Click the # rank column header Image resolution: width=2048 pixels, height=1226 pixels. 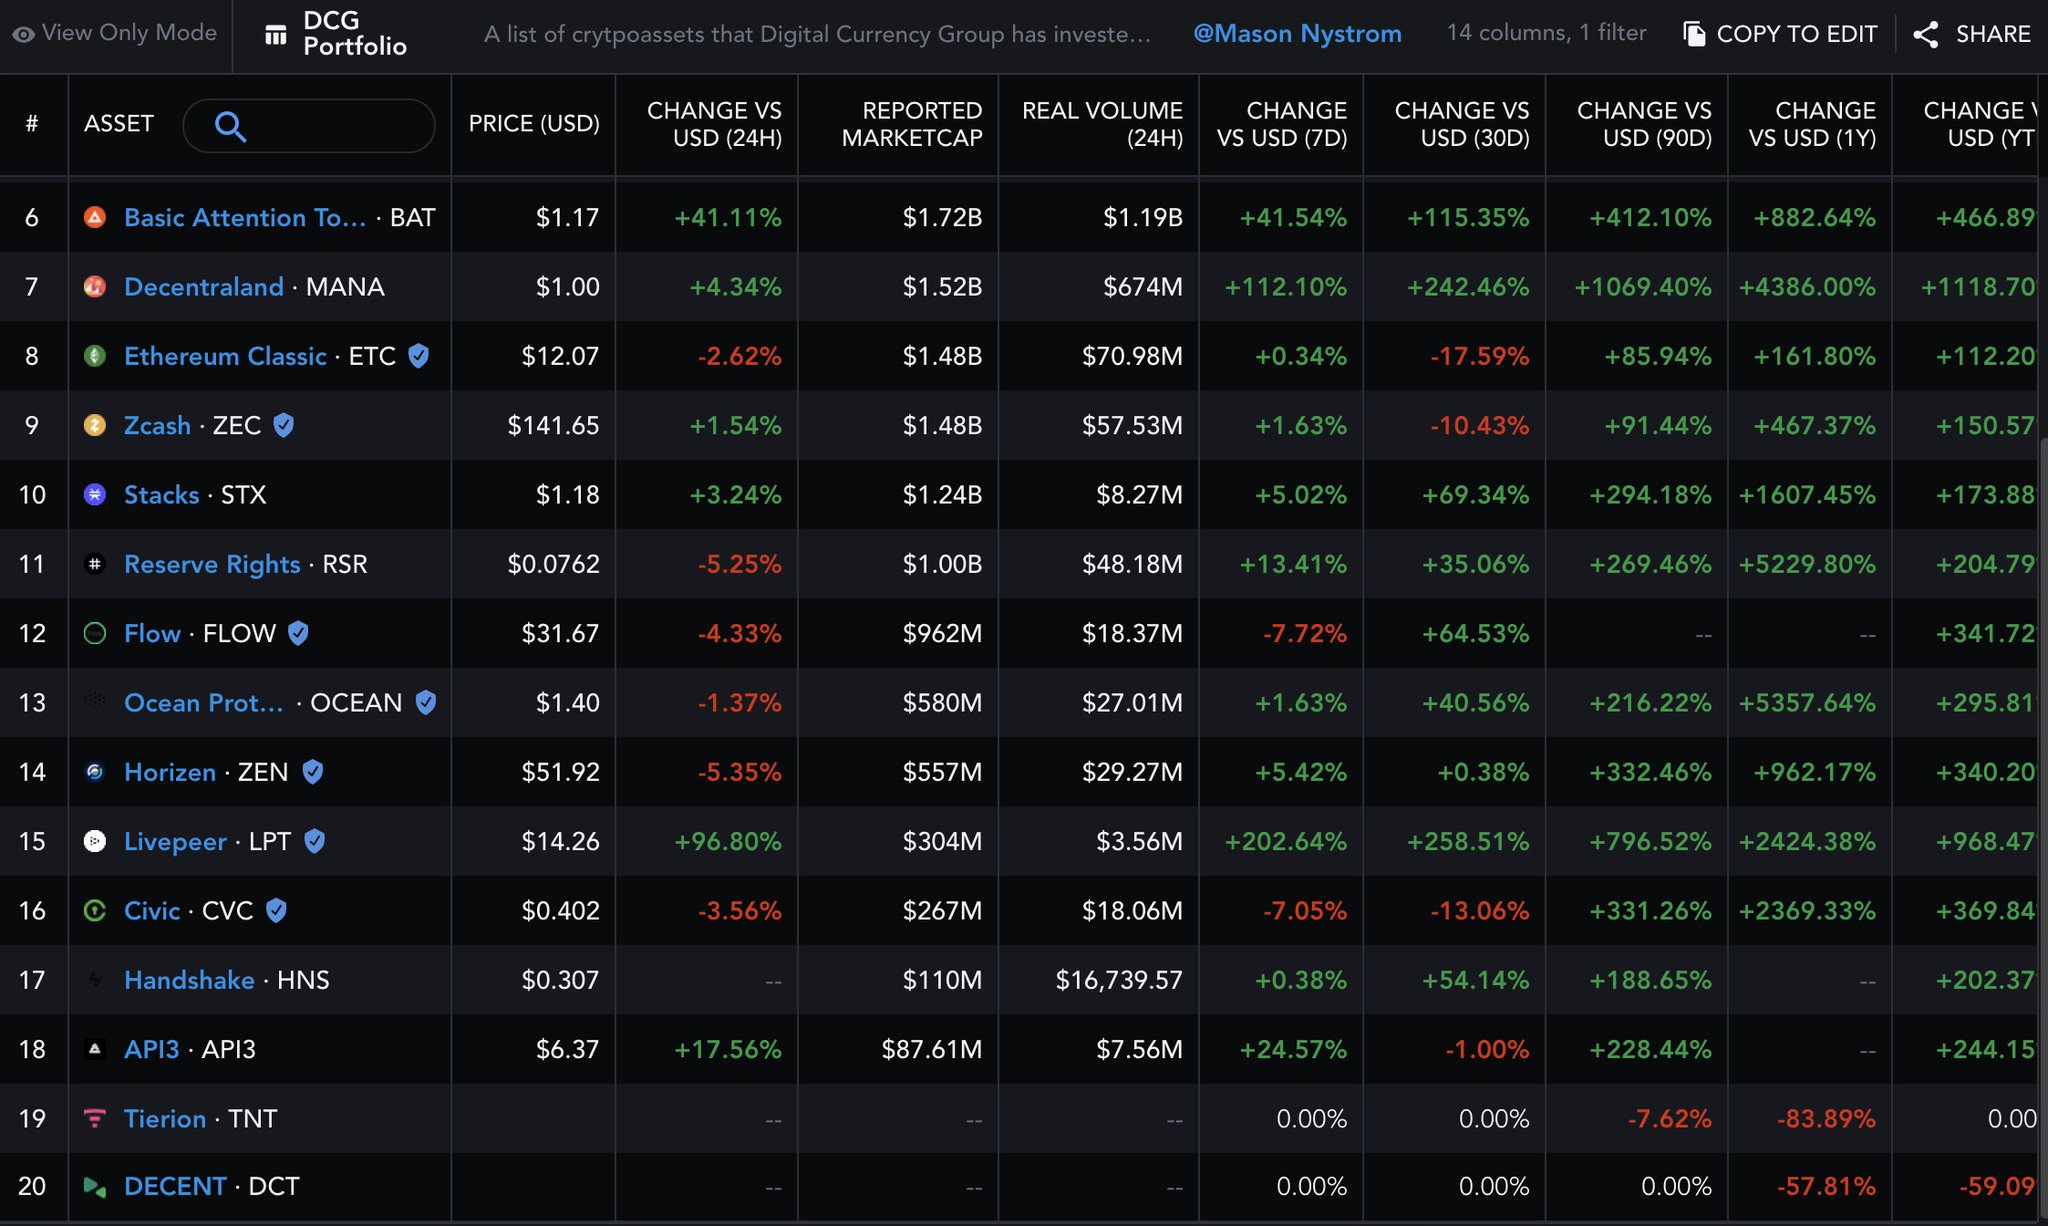click(32, 124)
